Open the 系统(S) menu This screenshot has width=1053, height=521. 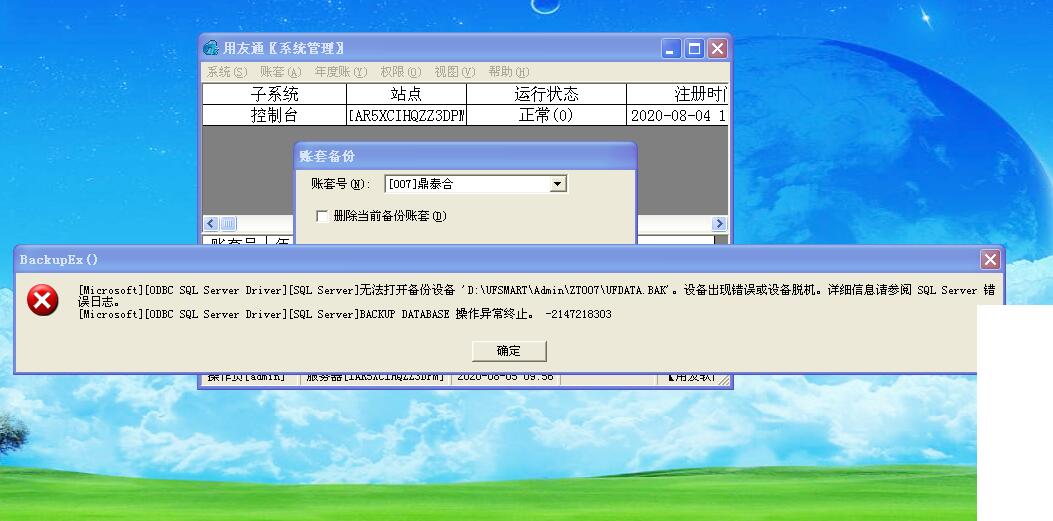coord(226,72)
